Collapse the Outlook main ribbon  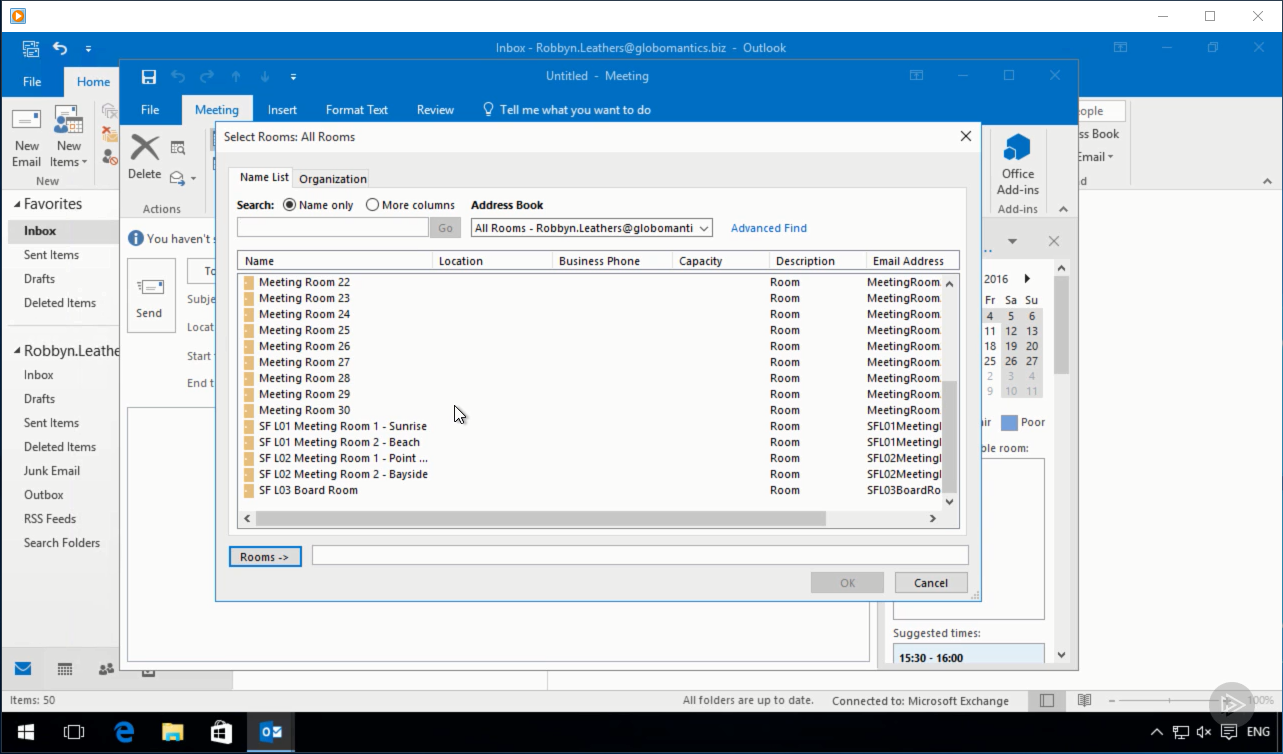pyautogui.click(x=1267, y=181)
